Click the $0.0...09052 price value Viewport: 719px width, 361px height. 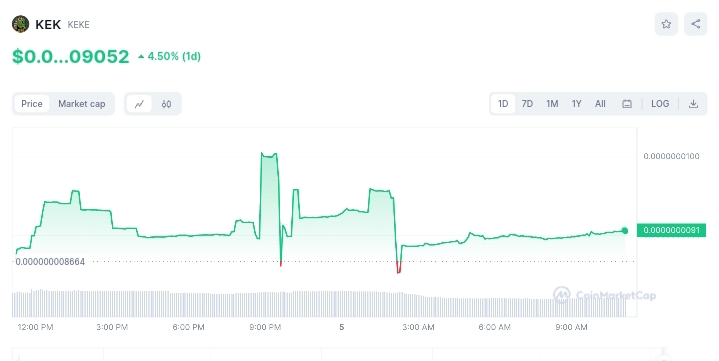pos(71,56)
